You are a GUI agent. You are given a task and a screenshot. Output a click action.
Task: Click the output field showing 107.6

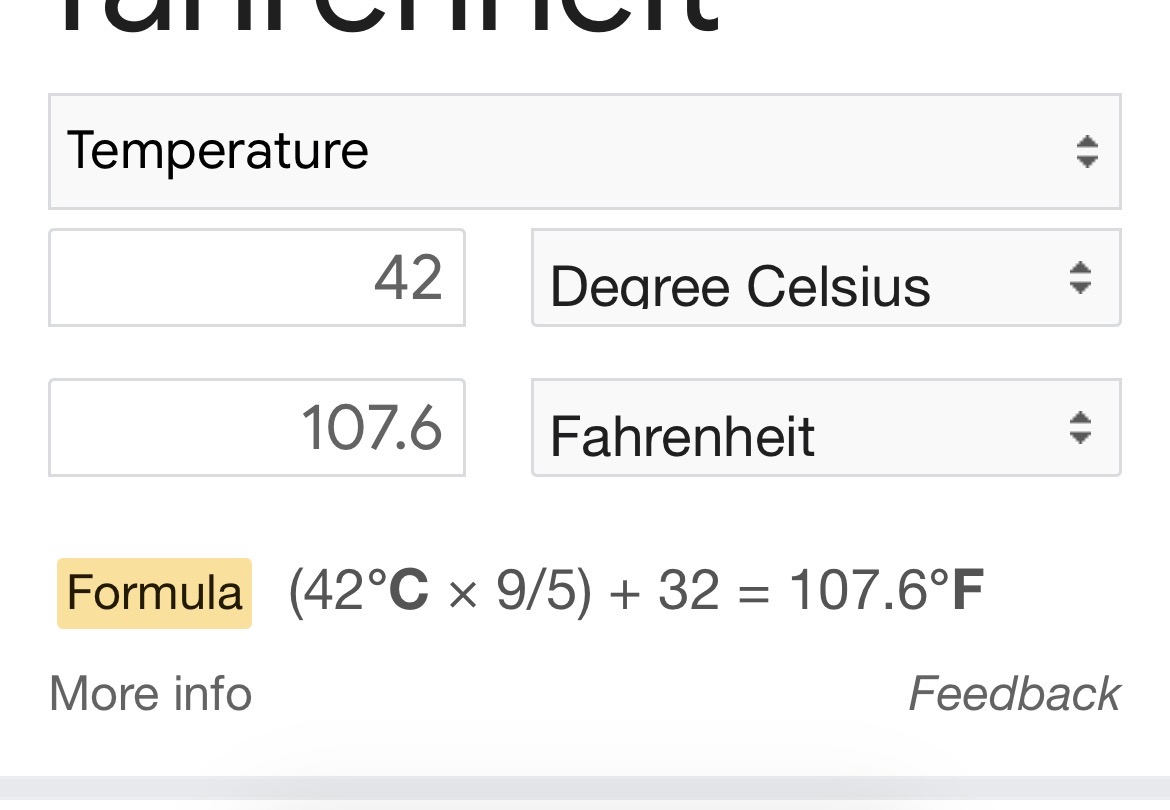pyautogui.click(x=257, y=428)
